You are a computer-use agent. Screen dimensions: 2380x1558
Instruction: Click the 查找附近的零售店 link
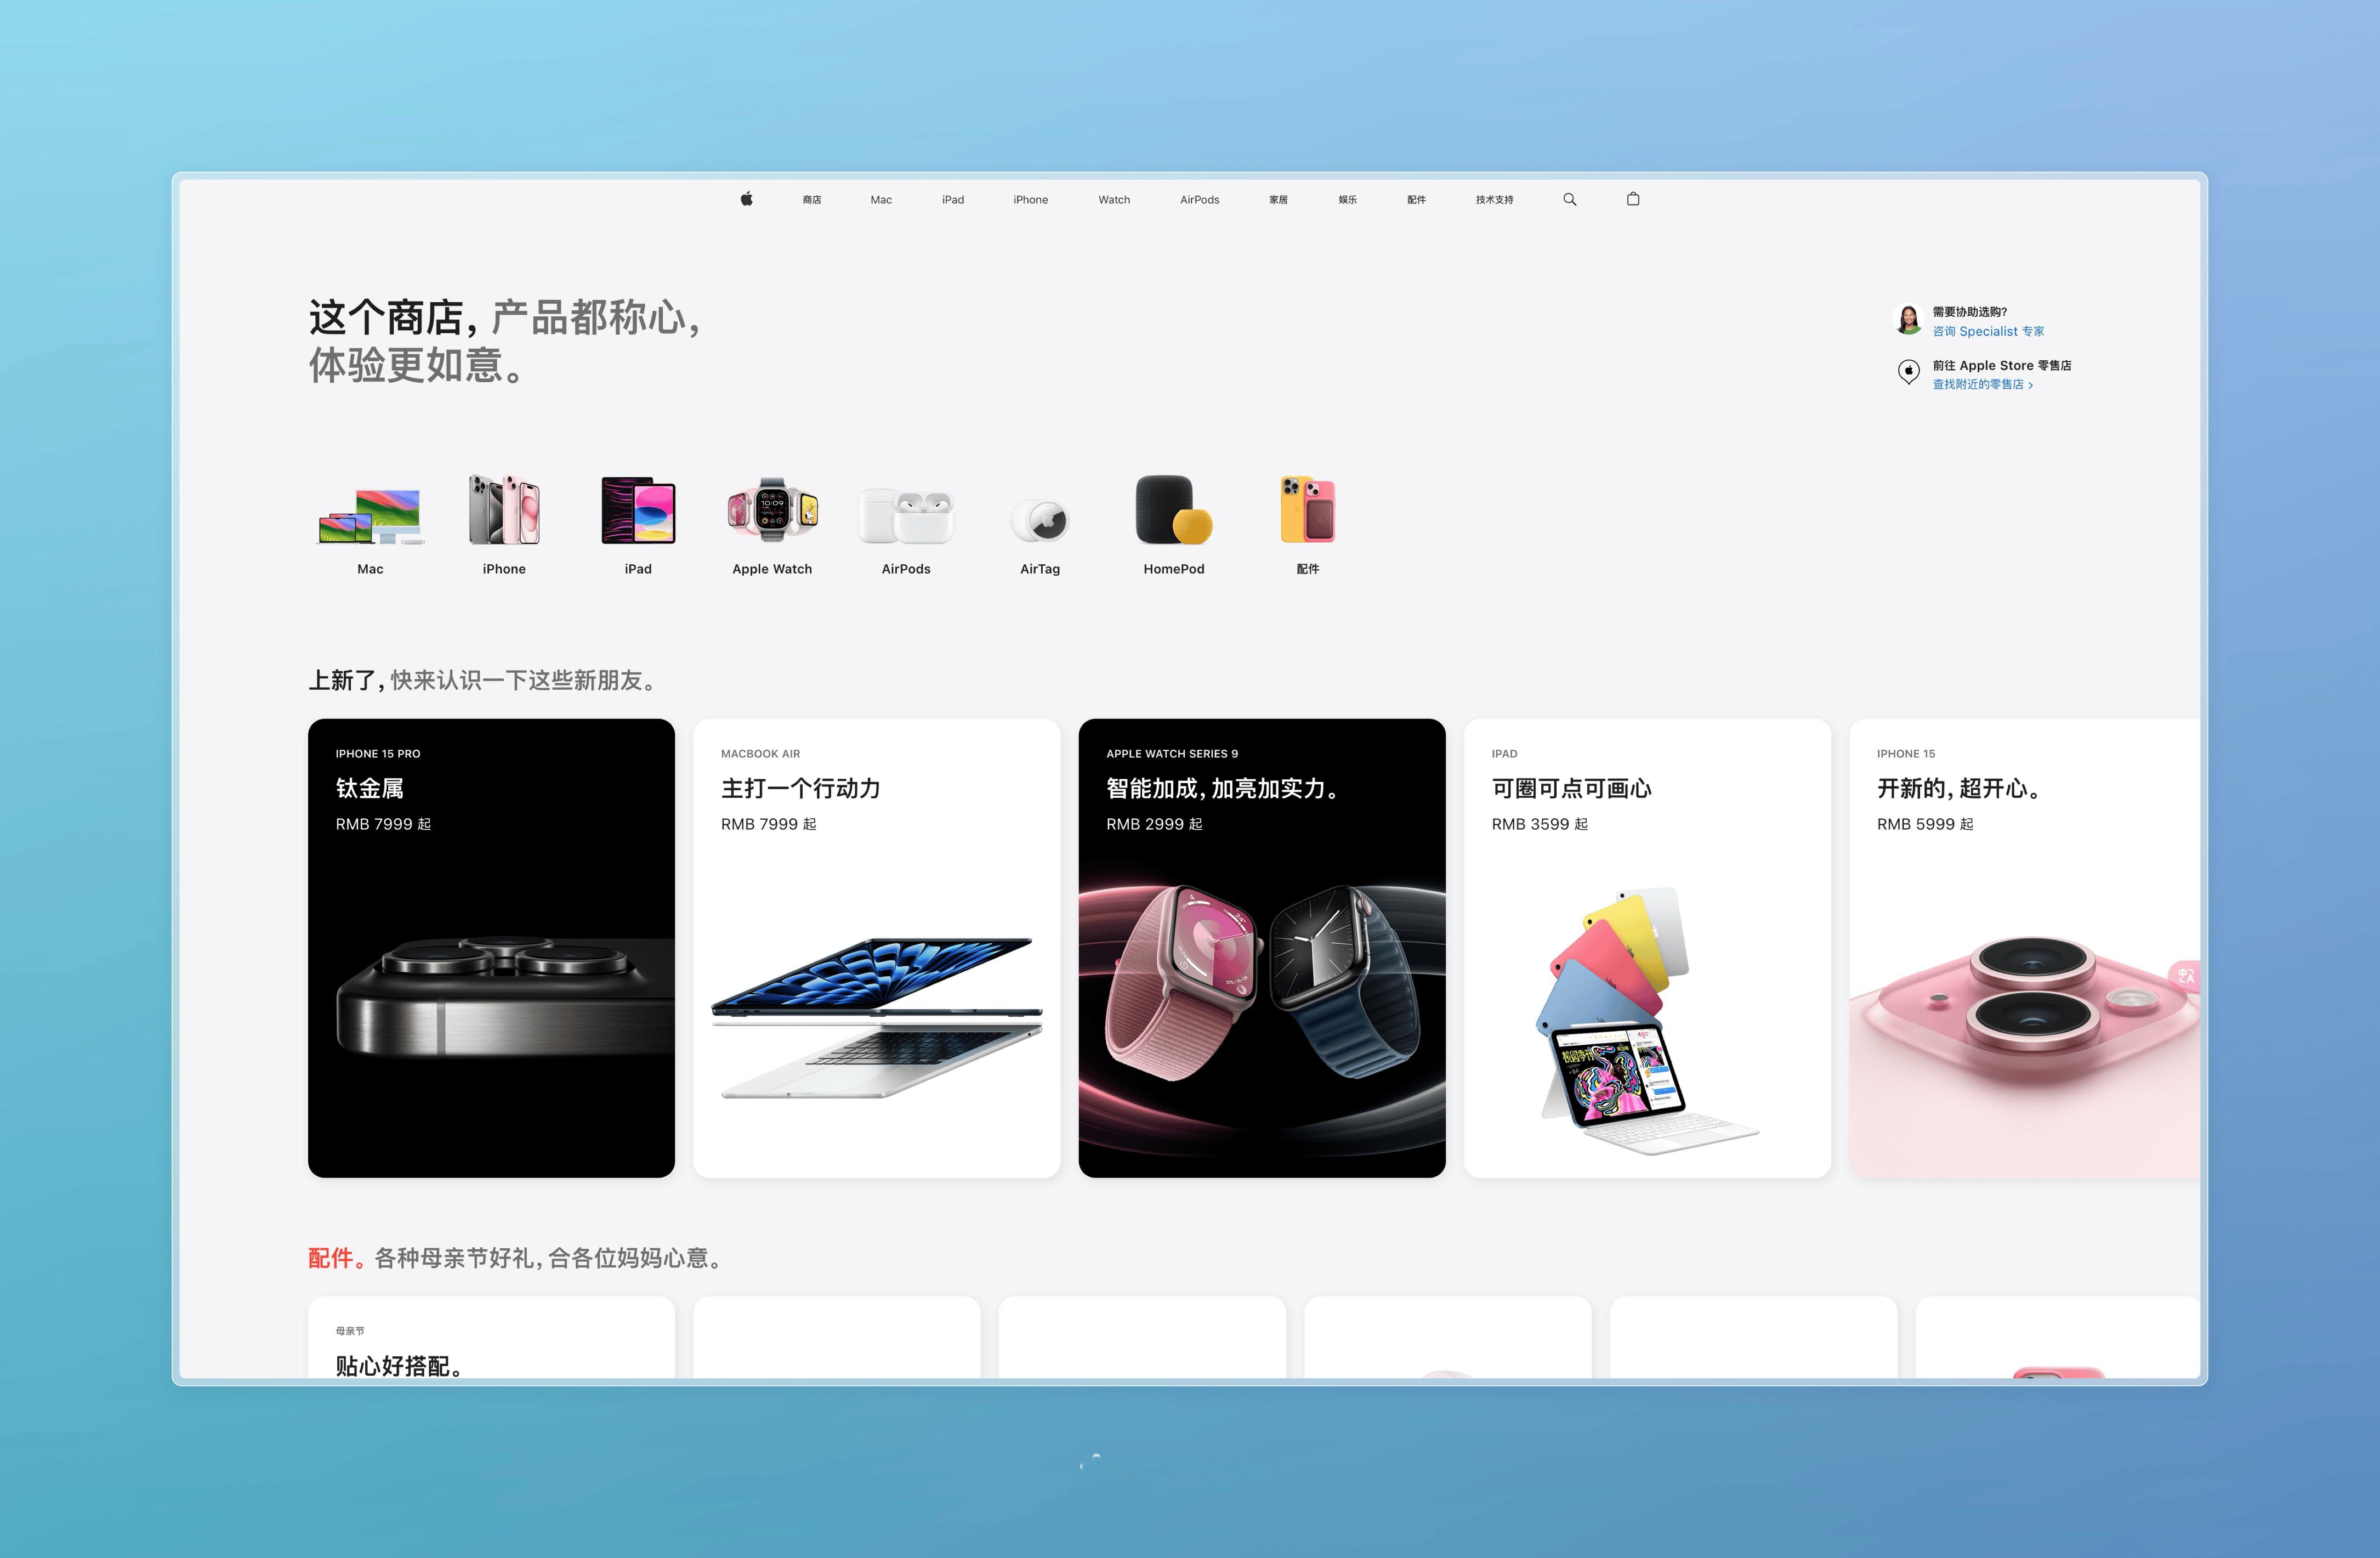(x=1982, y=384)
